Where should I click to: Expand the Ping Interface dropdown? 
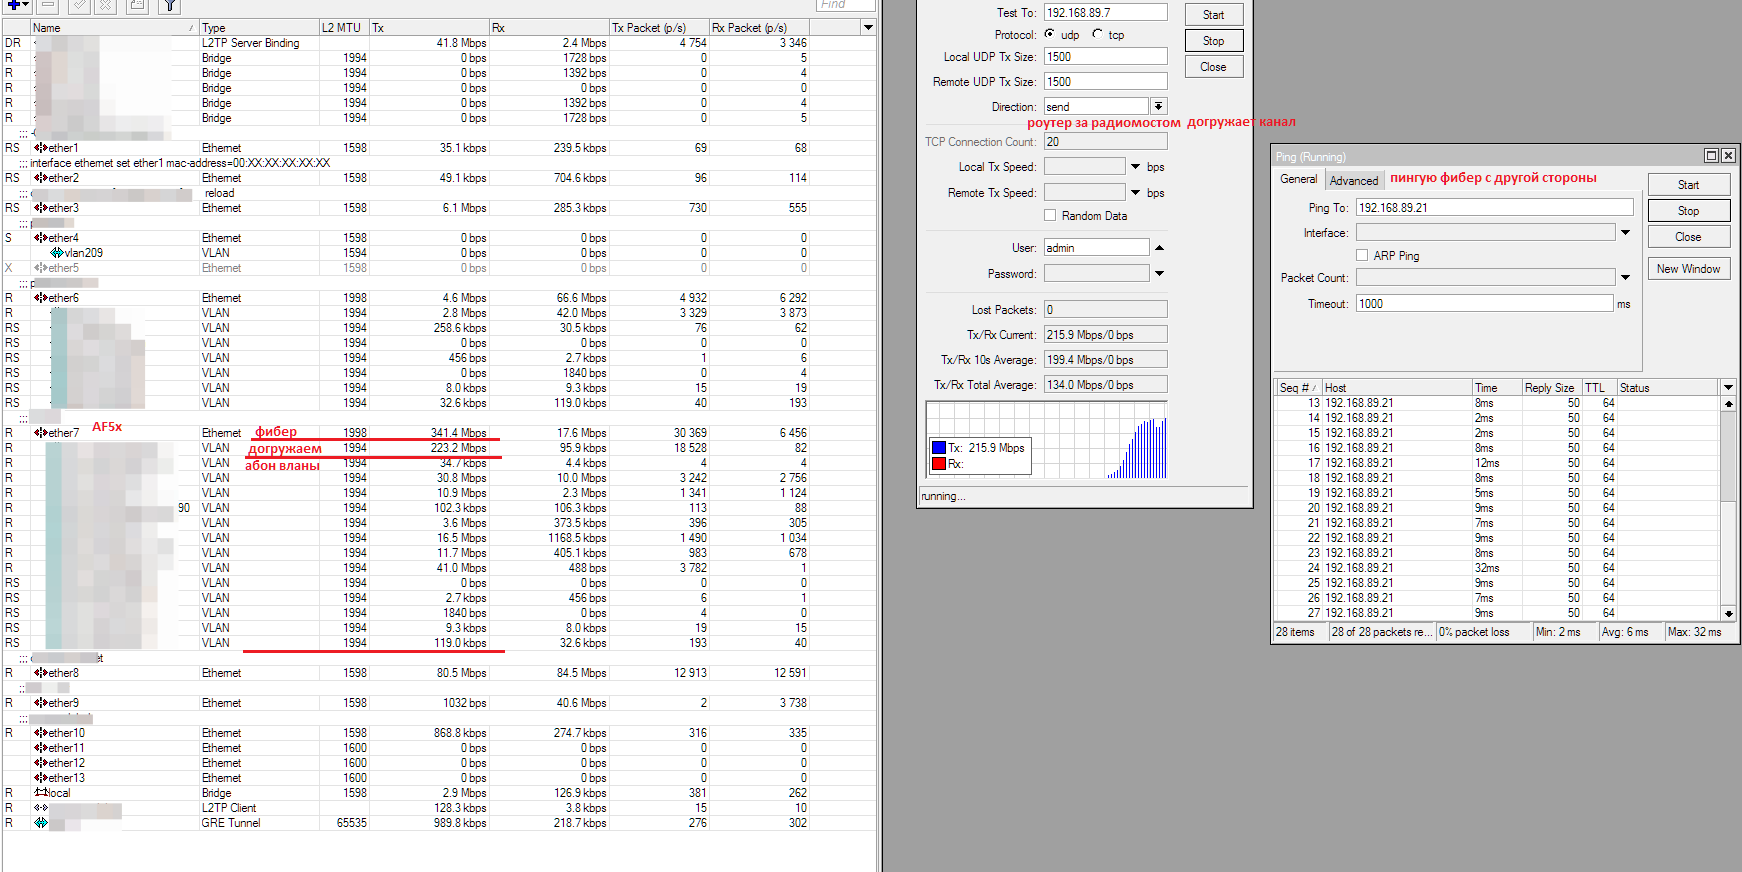click(1625, 232)
